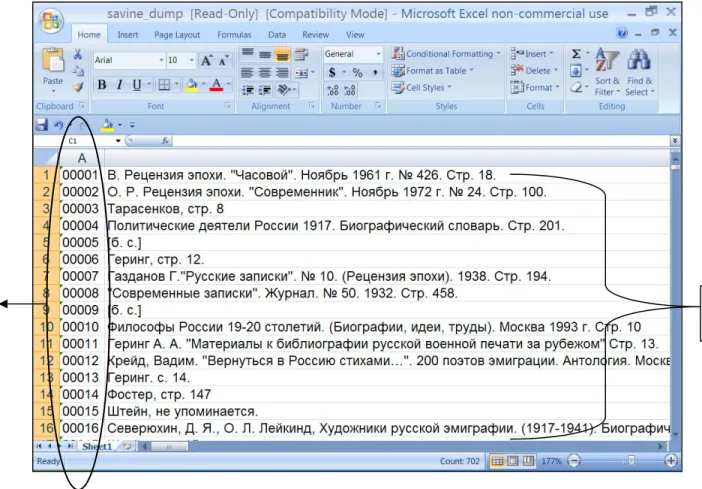Click the Decrease Font Size icon

[x=223, y=60]
